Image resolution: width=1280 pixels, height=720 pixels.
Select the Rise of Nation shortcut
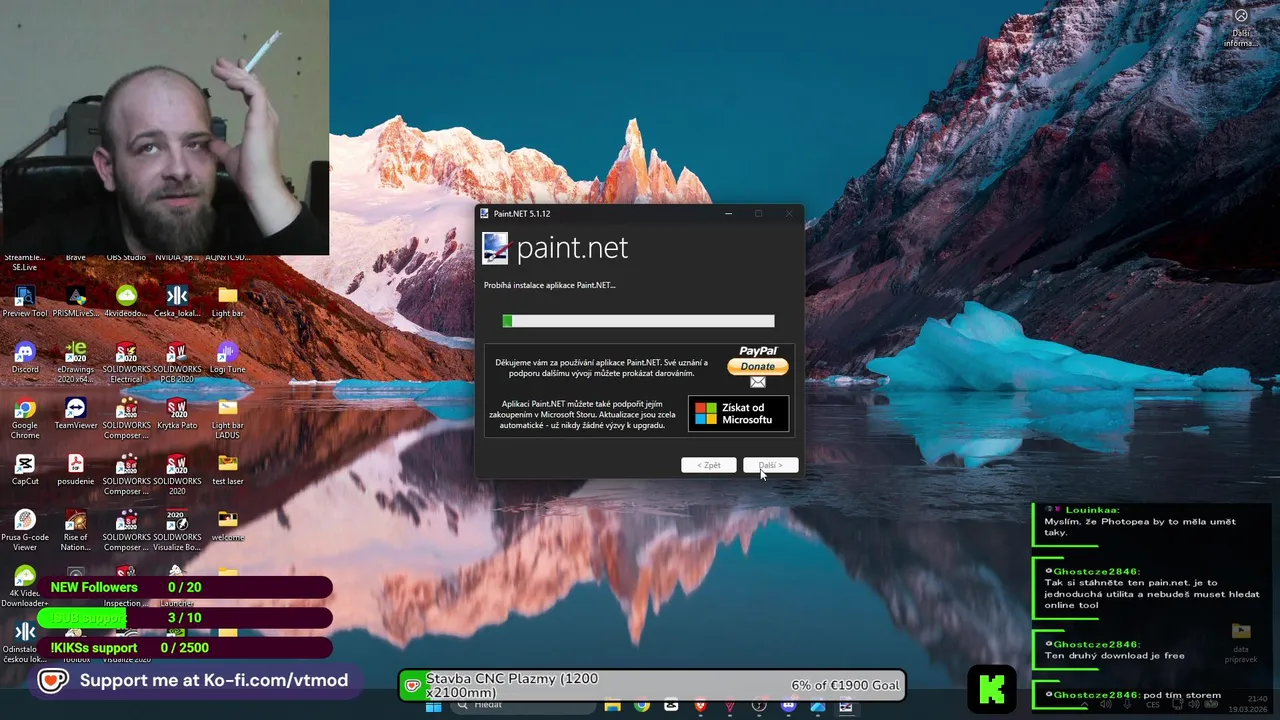[x=76, y=530]
